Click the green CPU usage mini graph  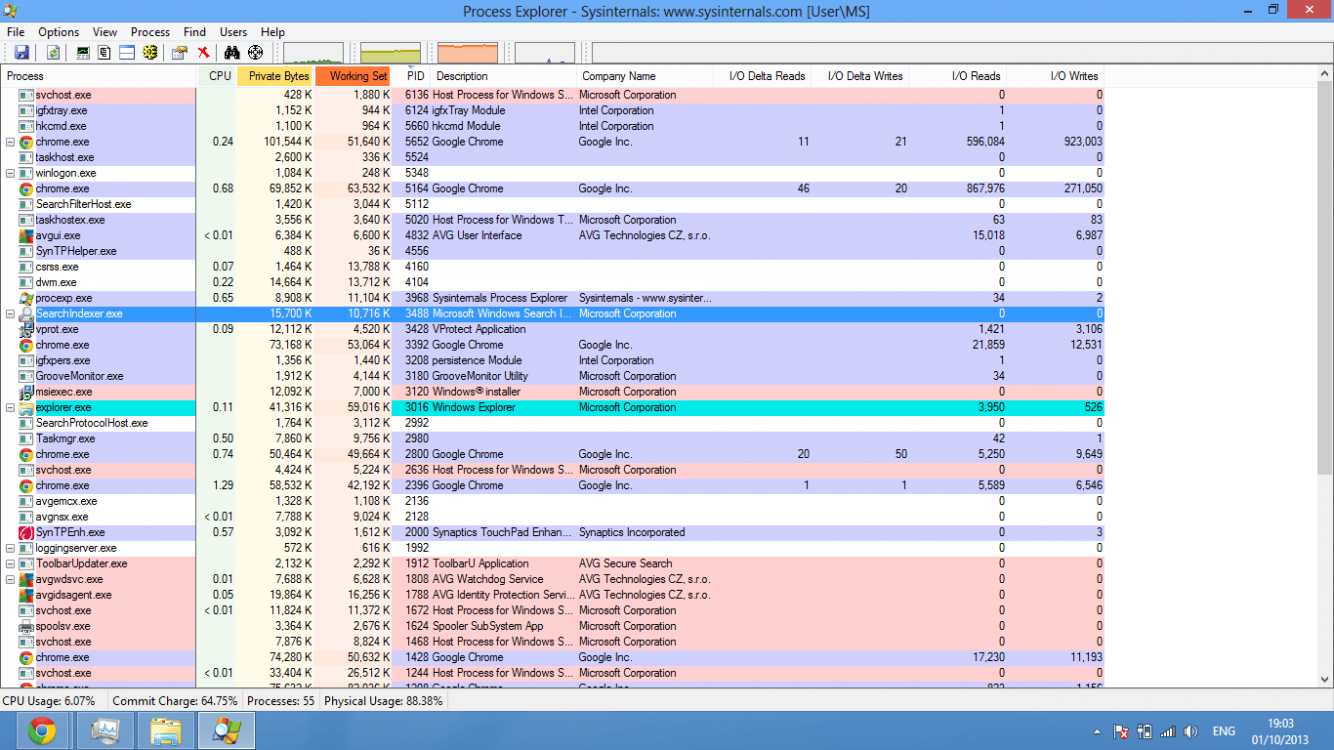pos(313,53)
